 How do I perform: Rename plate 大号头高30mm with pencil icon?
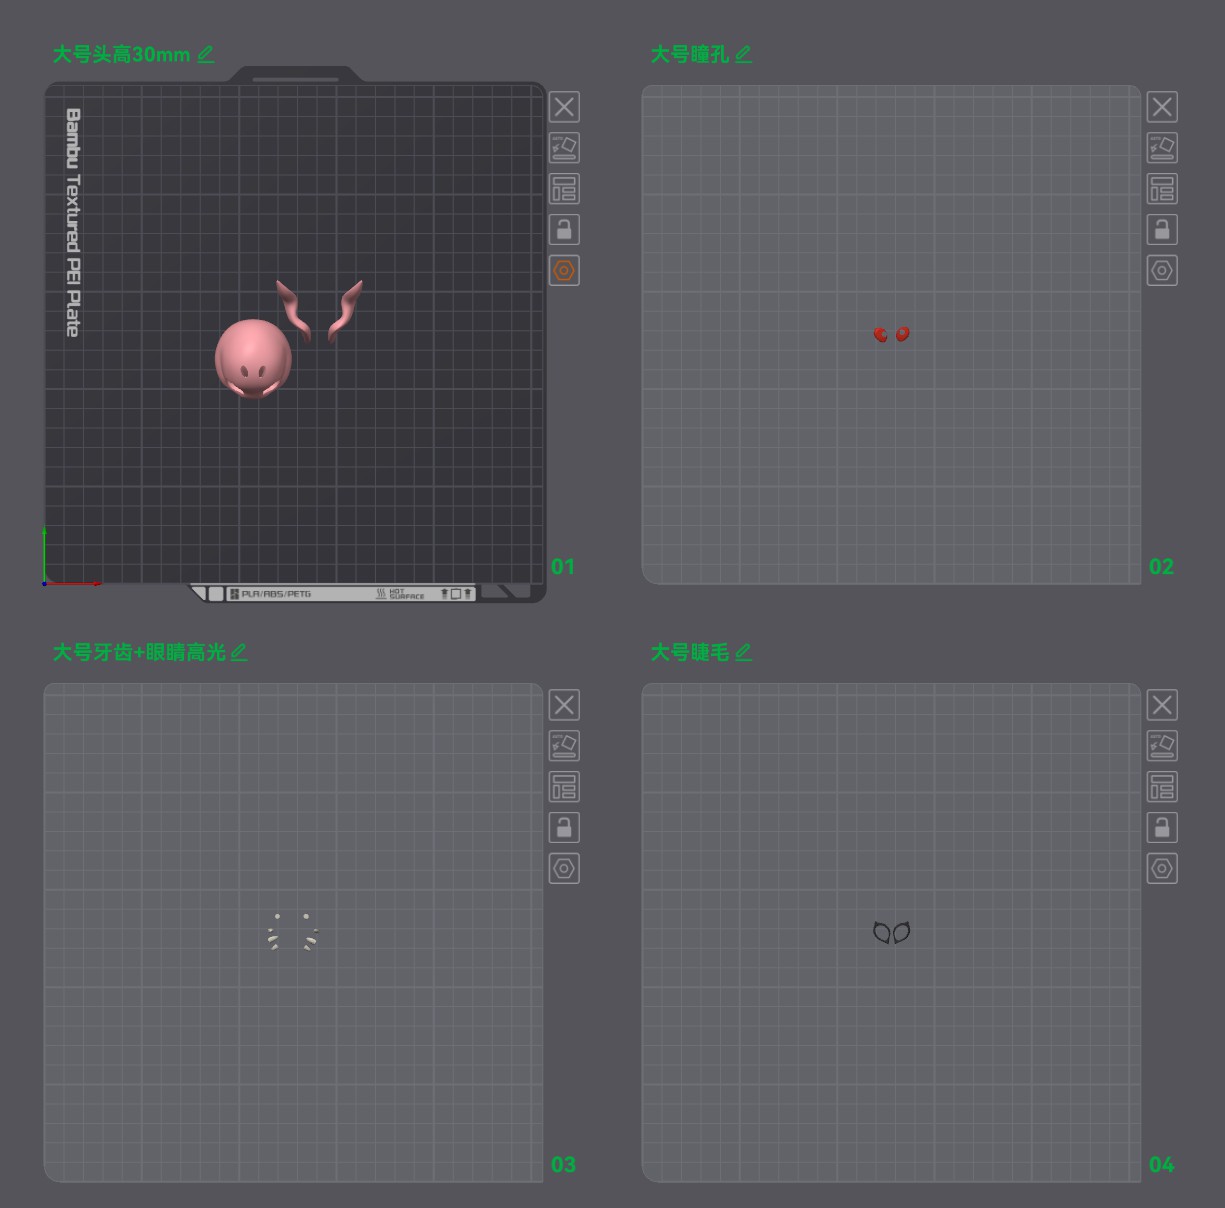(206, 54)
